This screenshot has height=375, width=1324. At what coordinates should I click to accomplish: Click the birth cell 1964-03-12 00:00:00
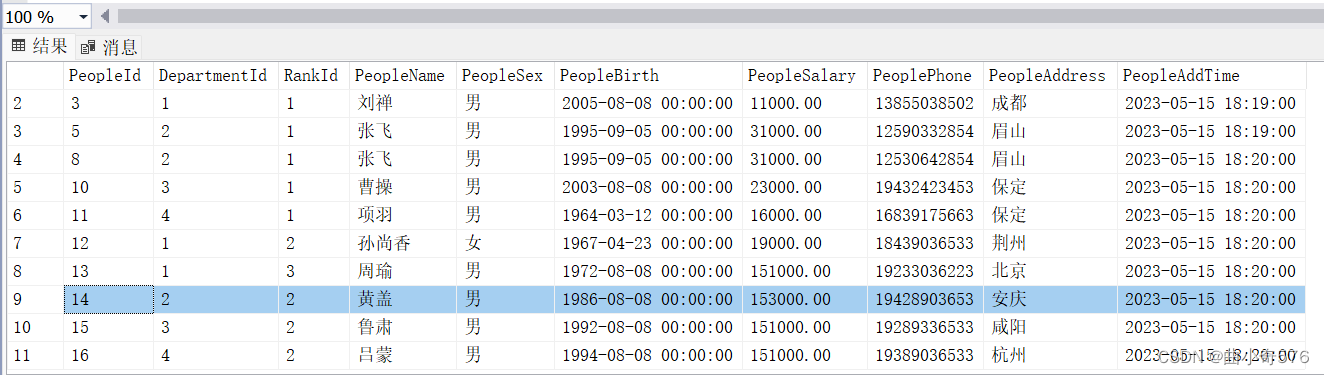648,215
